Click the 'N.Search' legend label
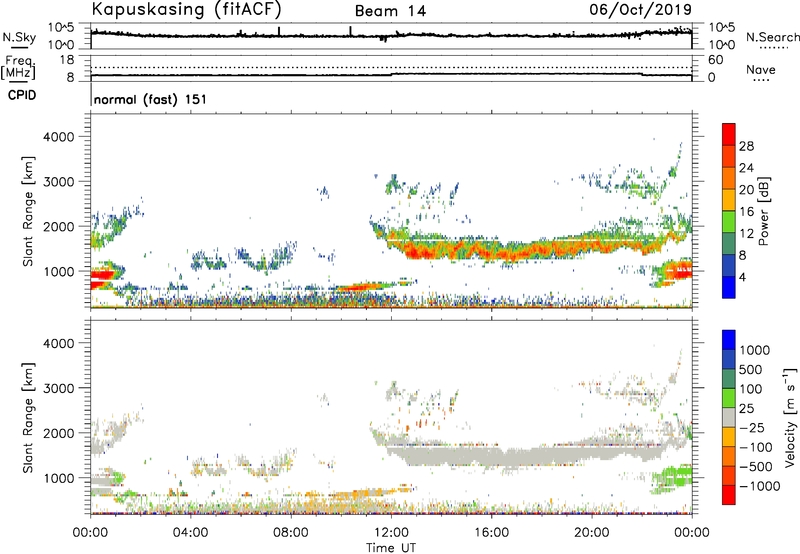 click(772, 37)
